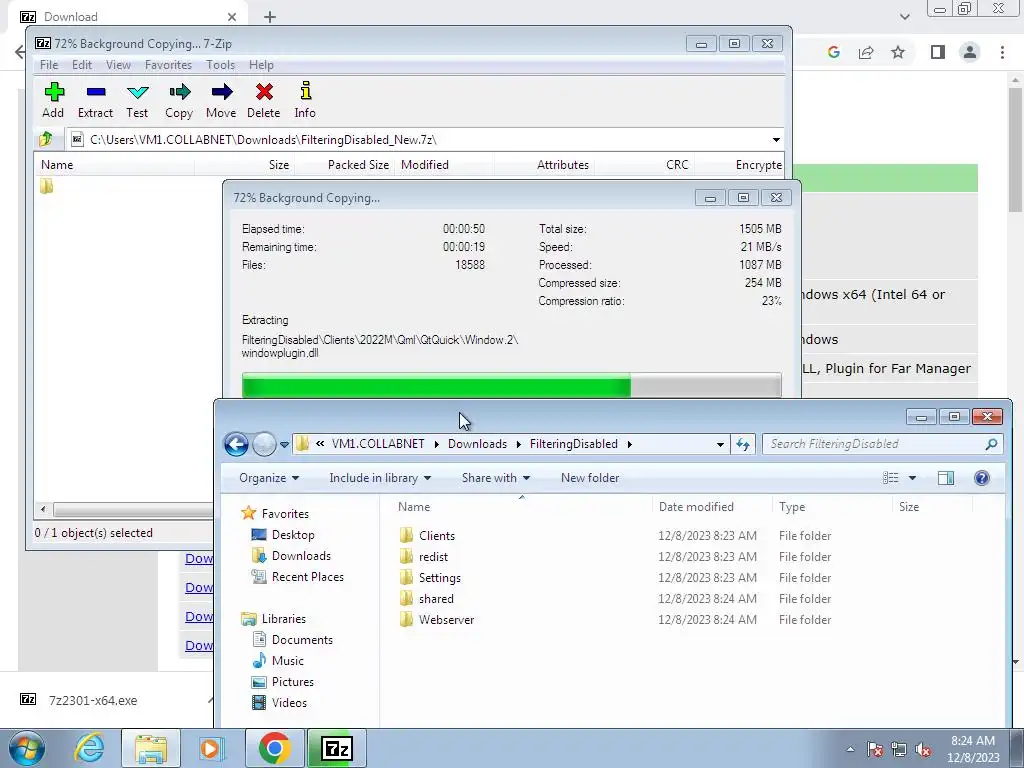Click VM1.COLLABNET breadcrumb in Explorer
The width and height of the screenshot is (1024, 768).
(378, 444)
